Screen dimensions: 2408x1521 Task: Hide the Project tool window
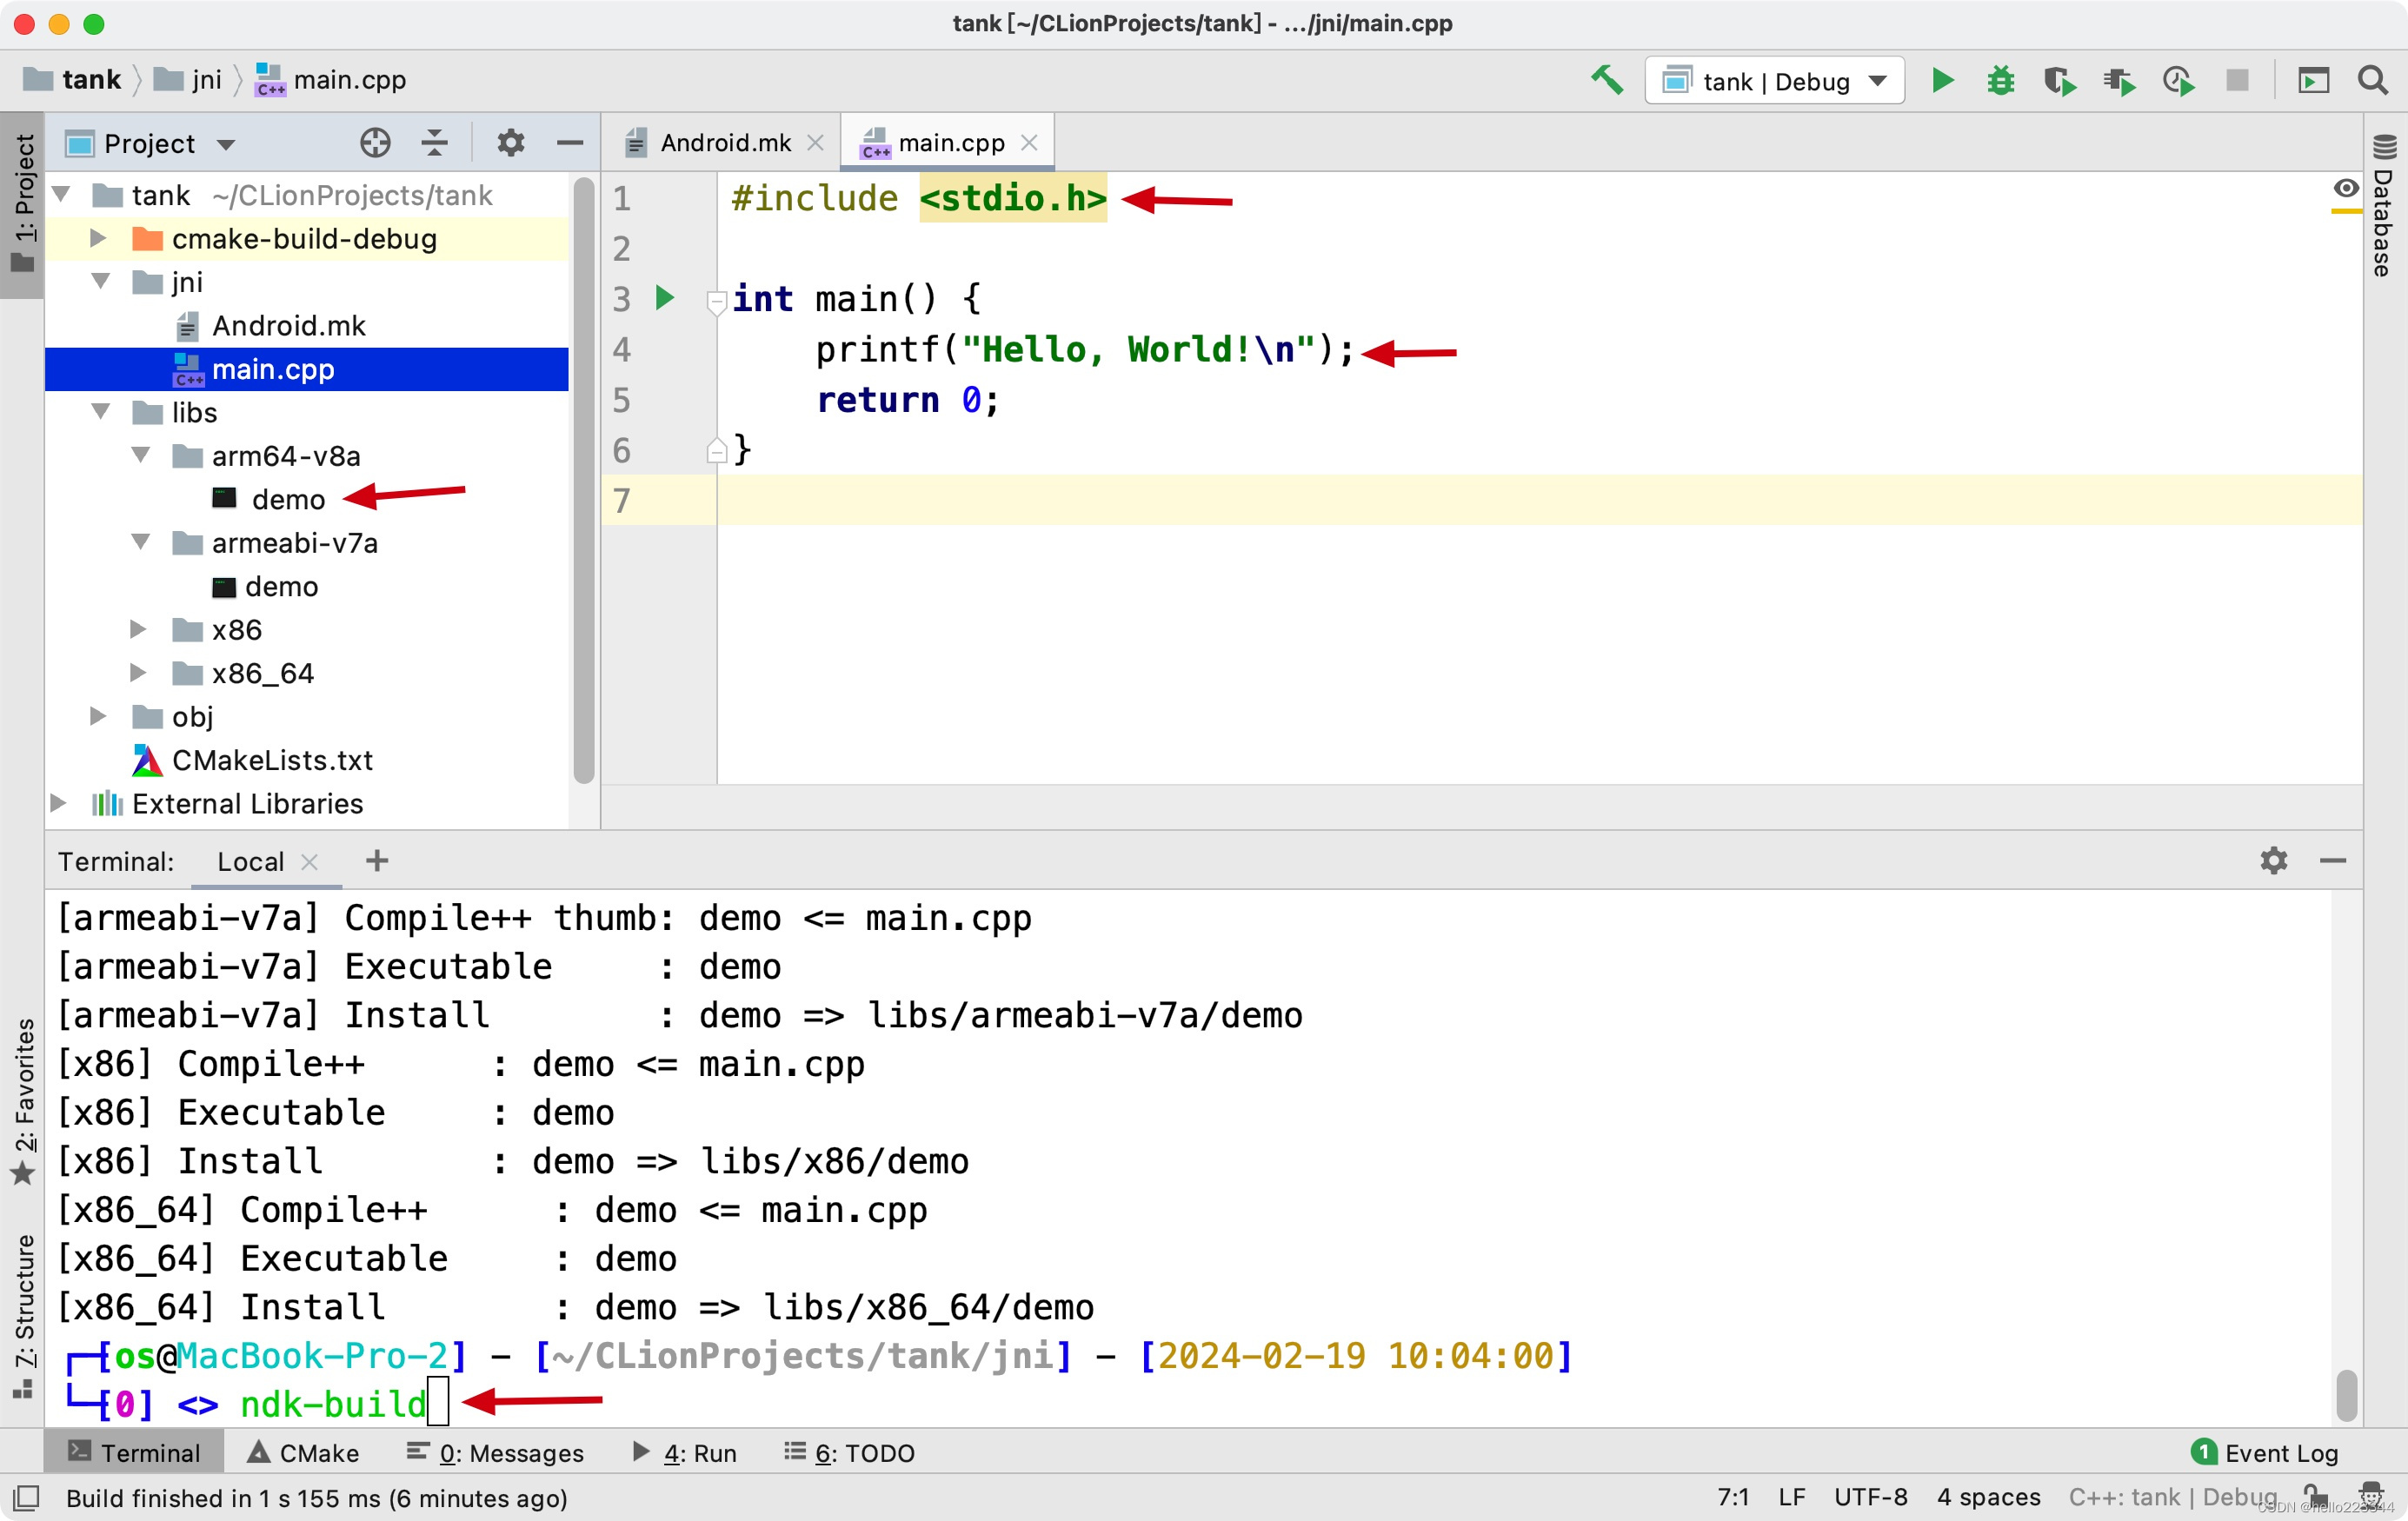pos(569,143)
